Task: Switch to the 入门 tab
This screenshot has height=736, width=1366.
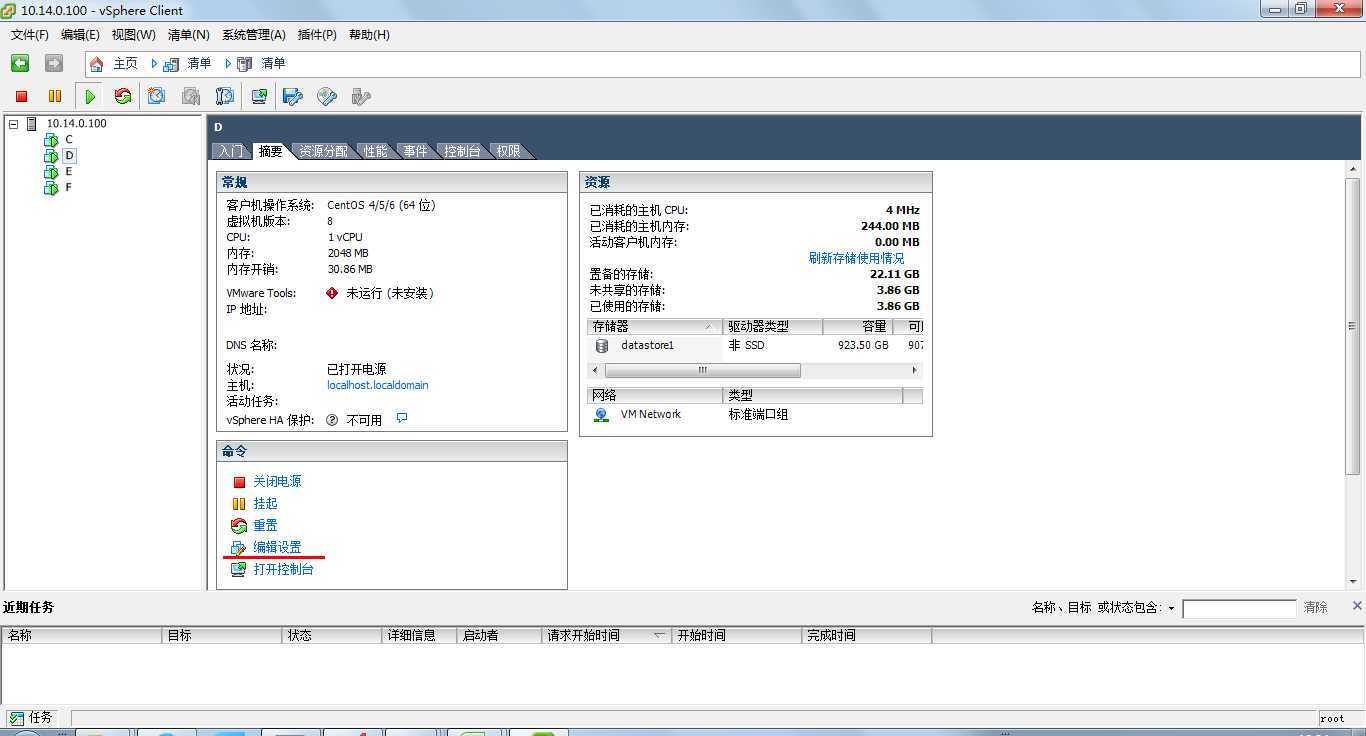Action: click(x=230, y=151)
